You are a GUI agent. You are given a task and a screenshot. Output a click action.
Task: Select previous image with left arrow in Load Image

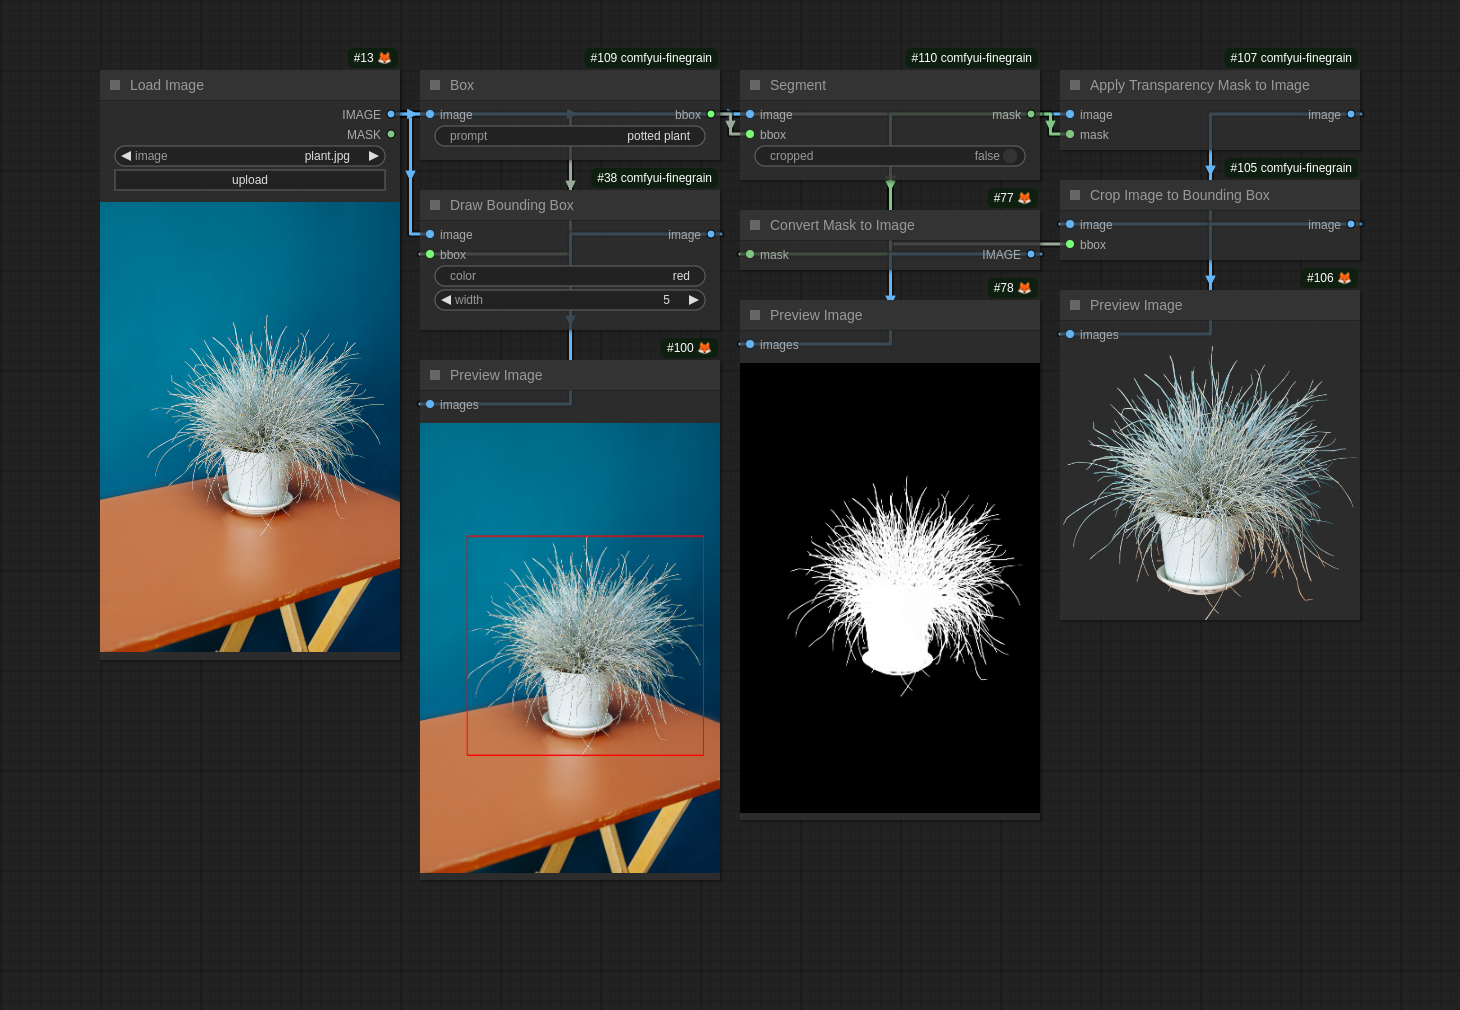coord(126,156)
